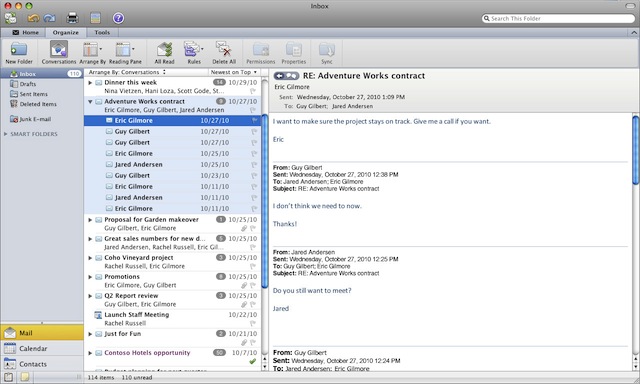Click the reading pane navigation arrows button
The height and width of the screenshot is (384, 640).
click(x=286, y=75)
